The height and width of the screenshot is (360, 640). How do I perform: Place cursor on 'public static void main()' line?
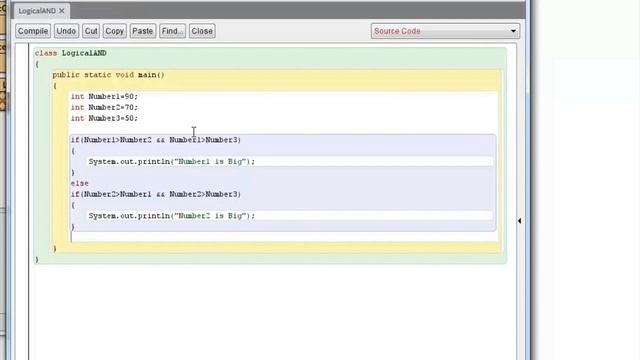[x=109, y=75]
